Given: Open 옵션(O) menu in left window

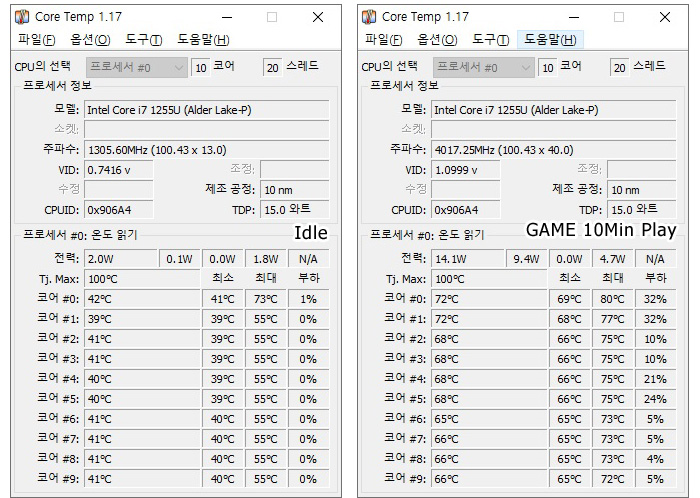Looking at the screenshot, I should coord(90,40).
